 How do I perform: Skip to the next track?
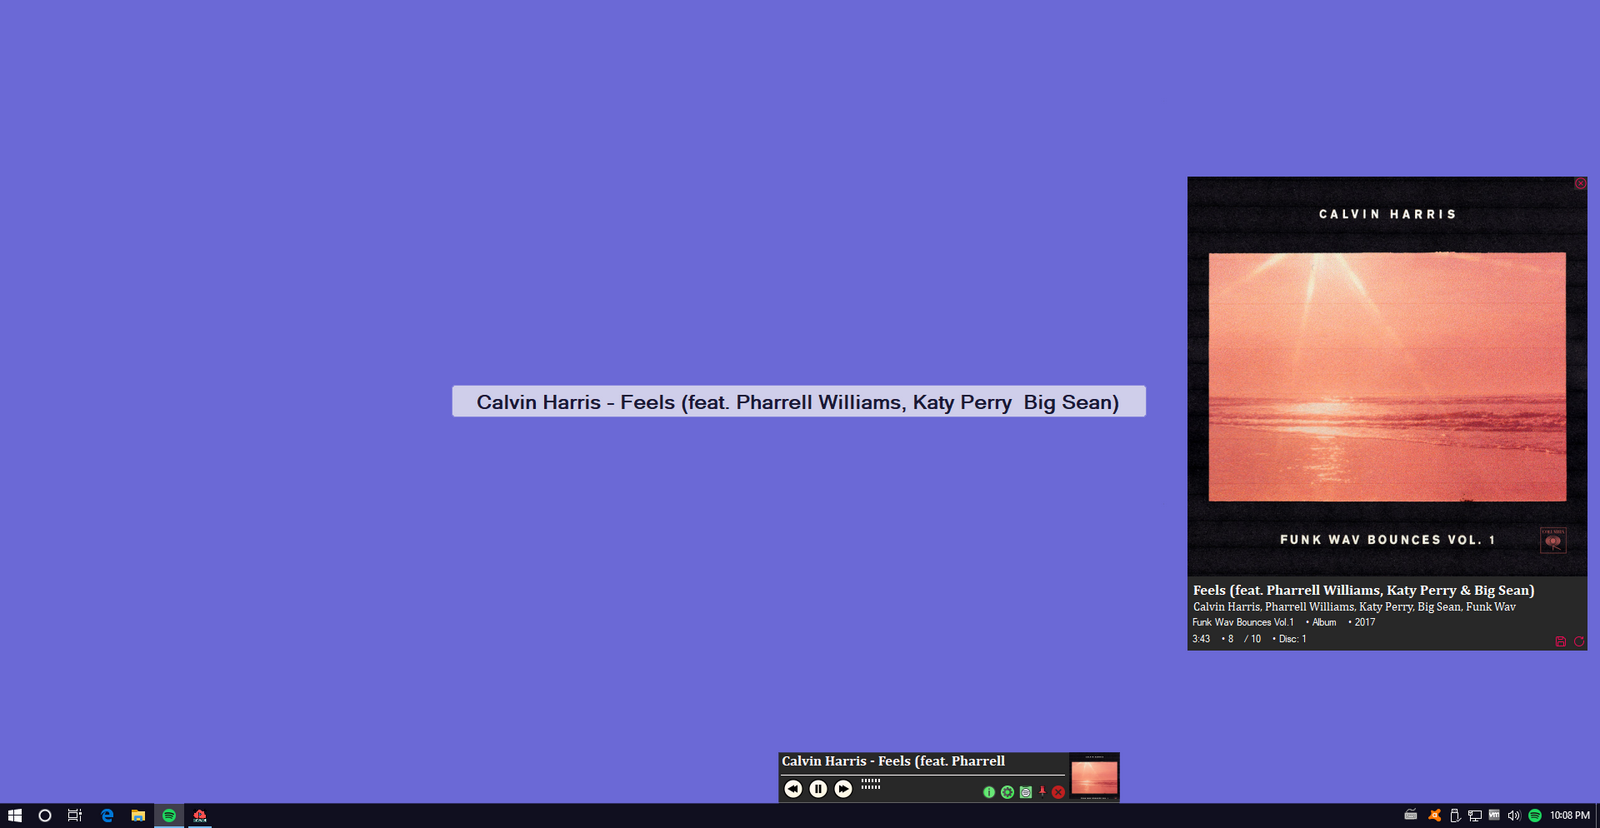844,789
